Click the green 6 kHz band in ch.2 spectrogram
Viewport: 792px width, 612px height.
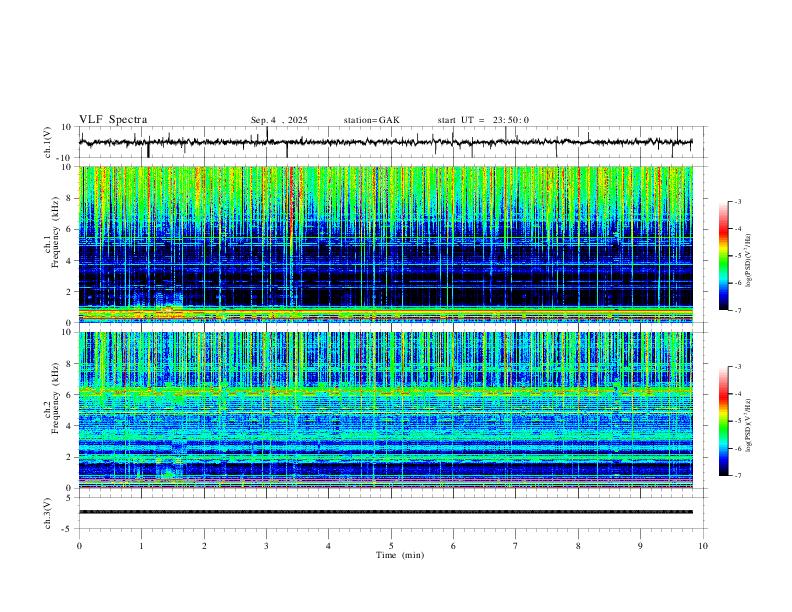pos(386,390)
